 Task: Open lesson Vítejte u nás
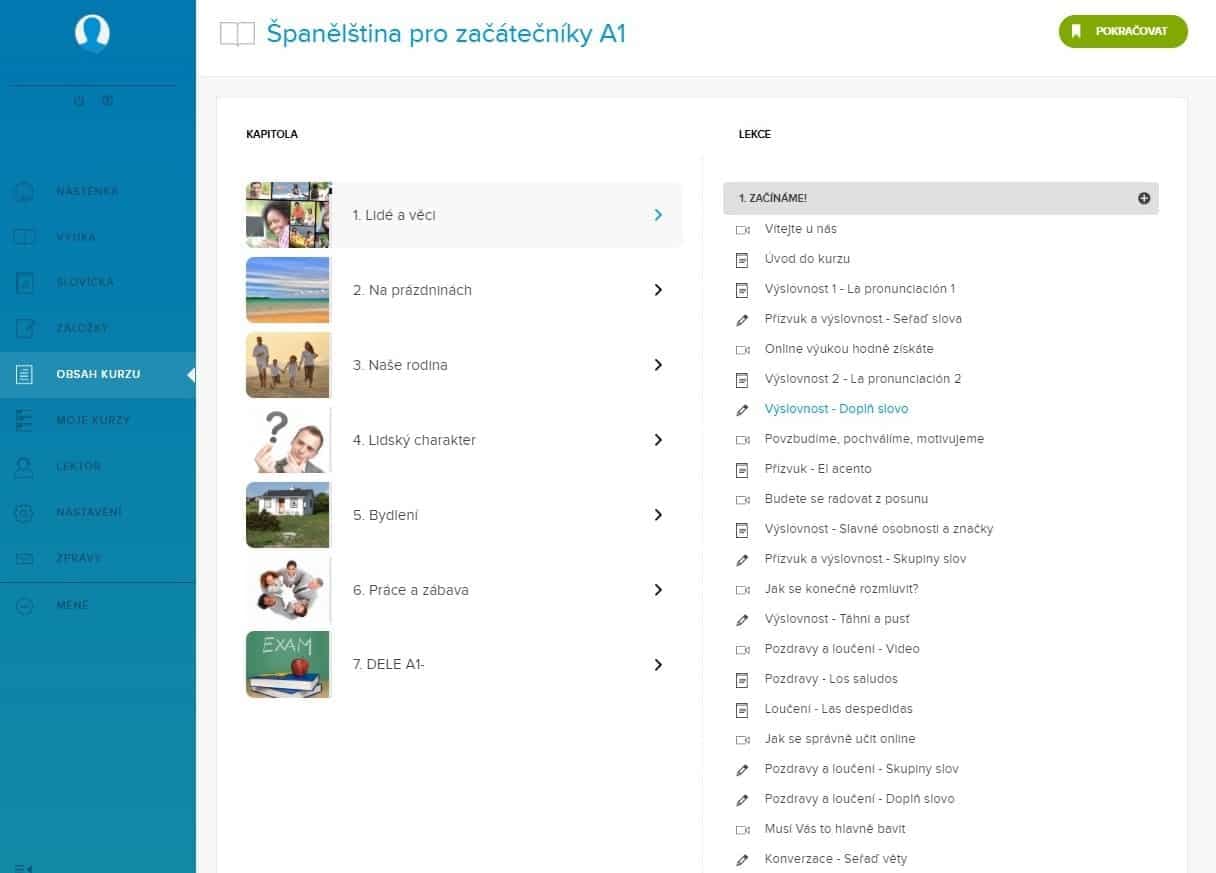click(801, 229)
